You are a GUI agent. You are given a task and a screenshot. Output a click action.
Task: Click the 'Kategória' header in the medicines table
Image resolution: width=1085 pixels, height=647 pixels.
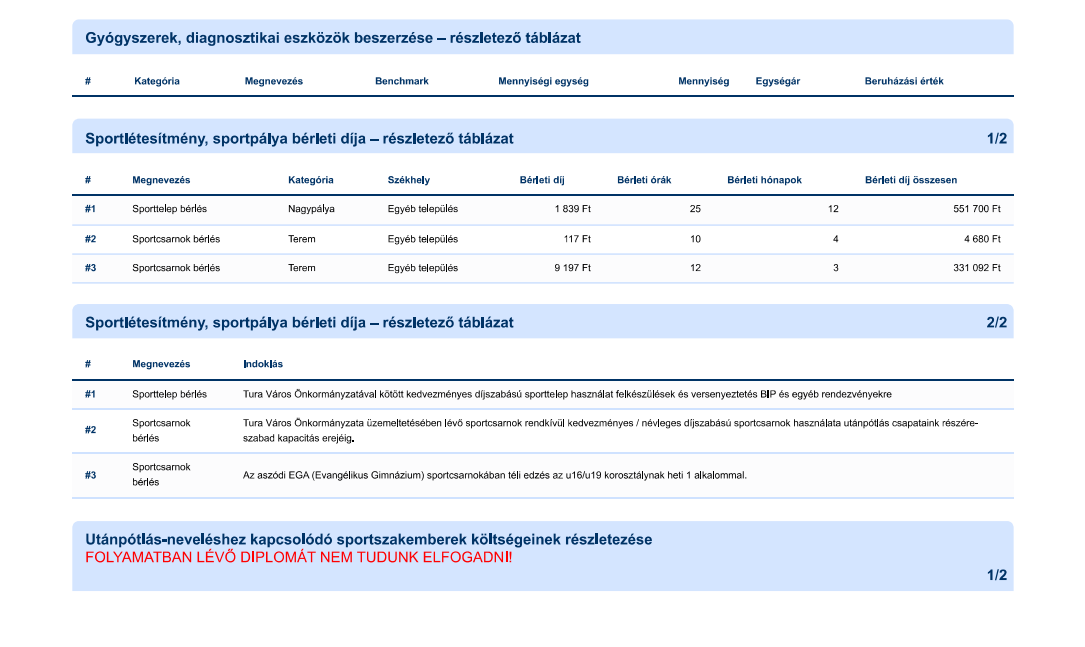click(x=156, y=81)
